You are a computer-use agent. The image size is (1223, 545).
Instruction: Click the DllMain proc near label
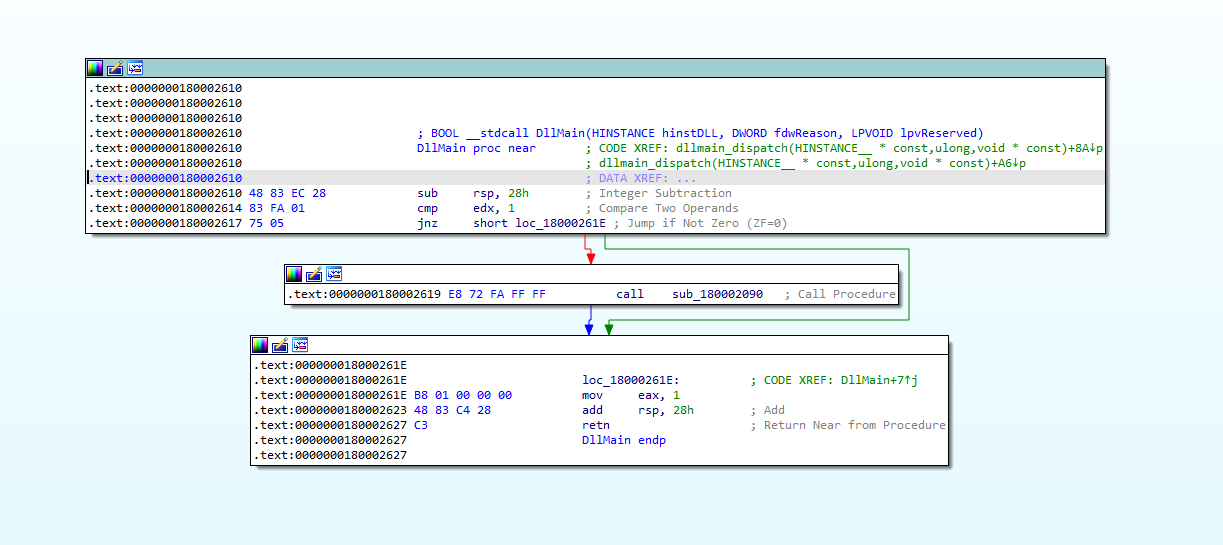point(474,148)
